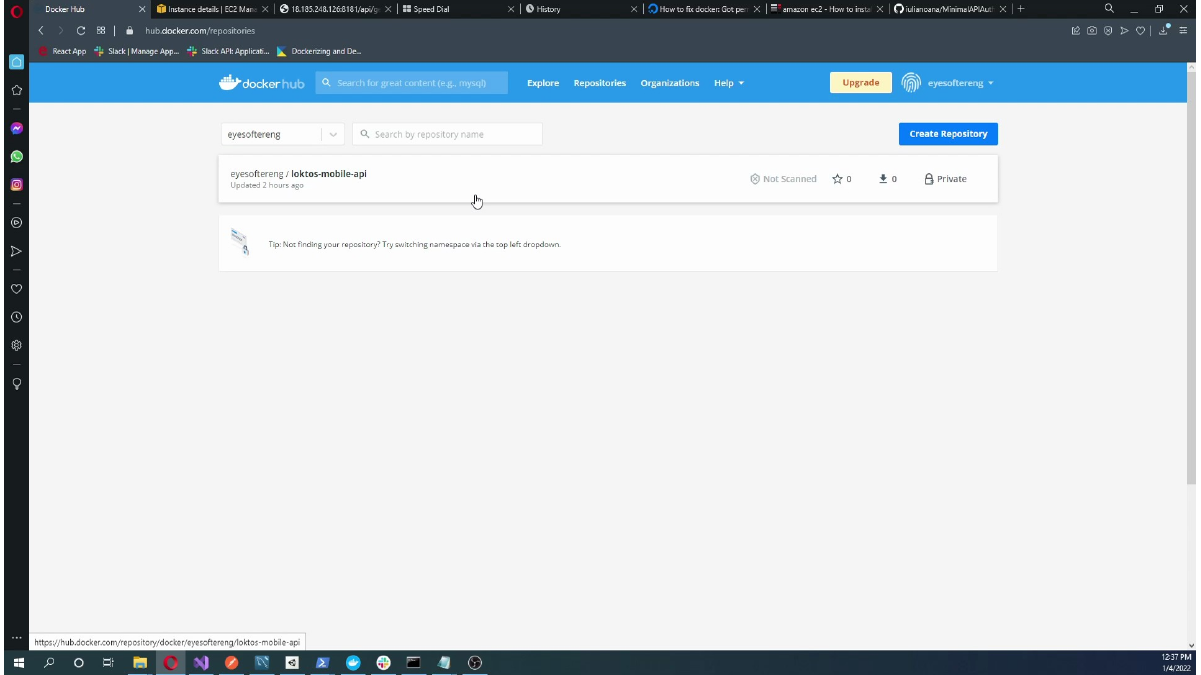Open the Slack Manage App bookmark
Viewport: 1201px width, 675px height.
[x=137, y=51]
